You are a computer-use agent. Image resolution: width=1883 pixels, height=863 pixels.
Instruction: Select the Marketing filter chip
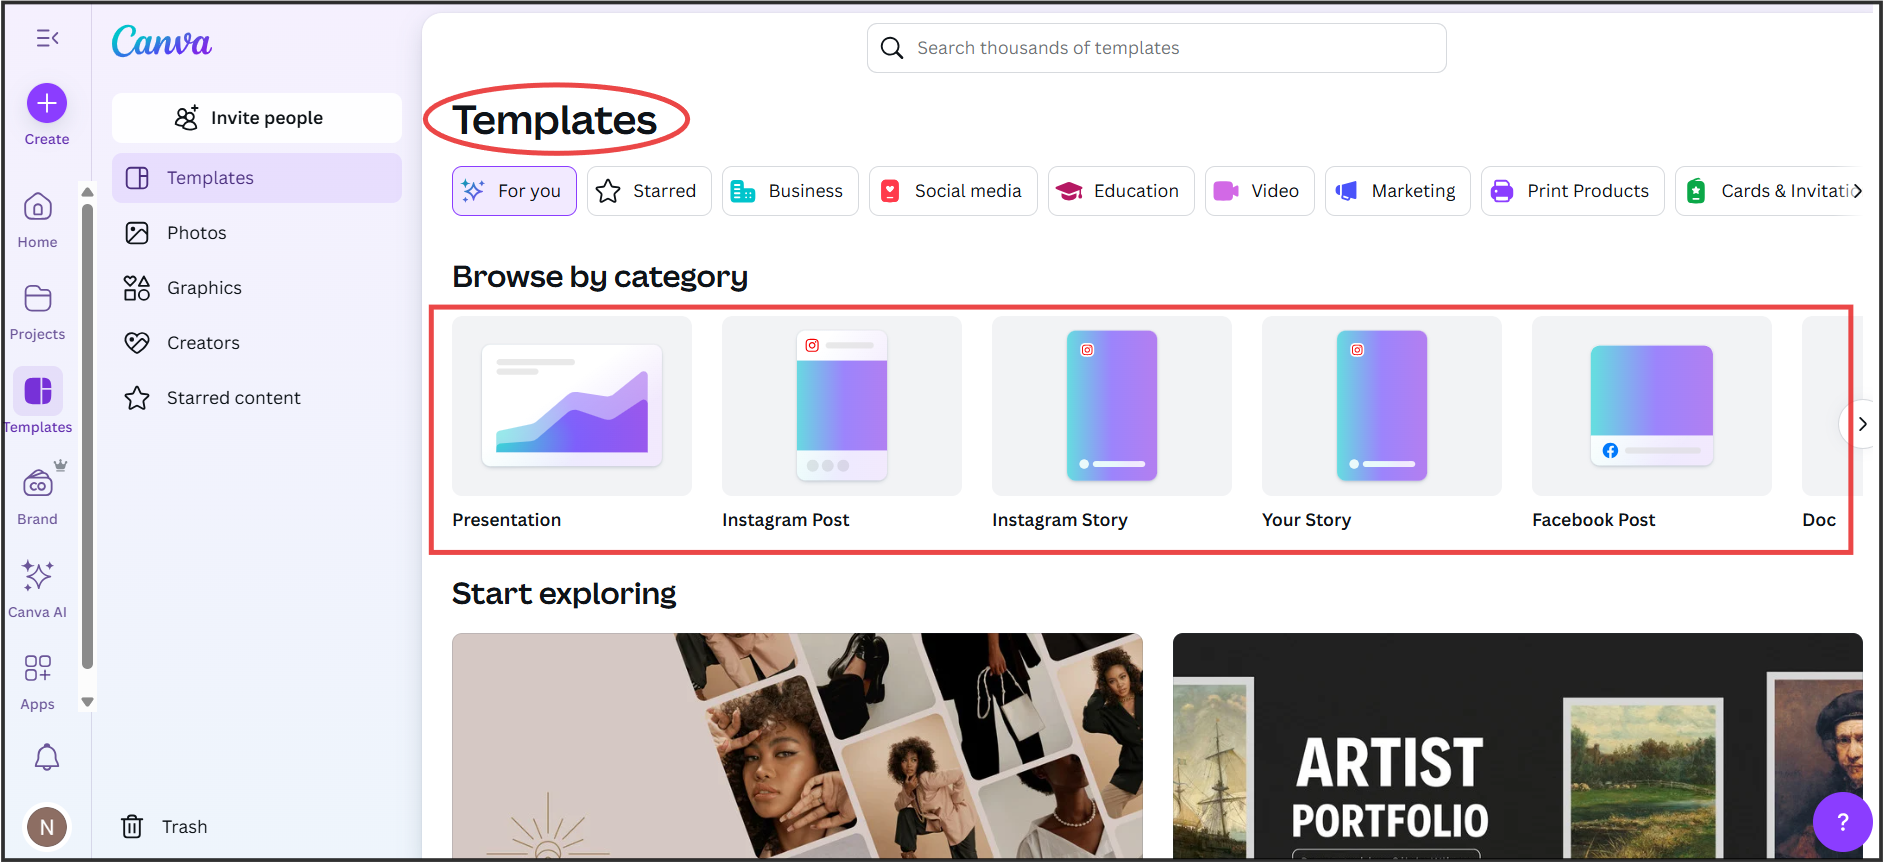click(x=1398, y=191)
